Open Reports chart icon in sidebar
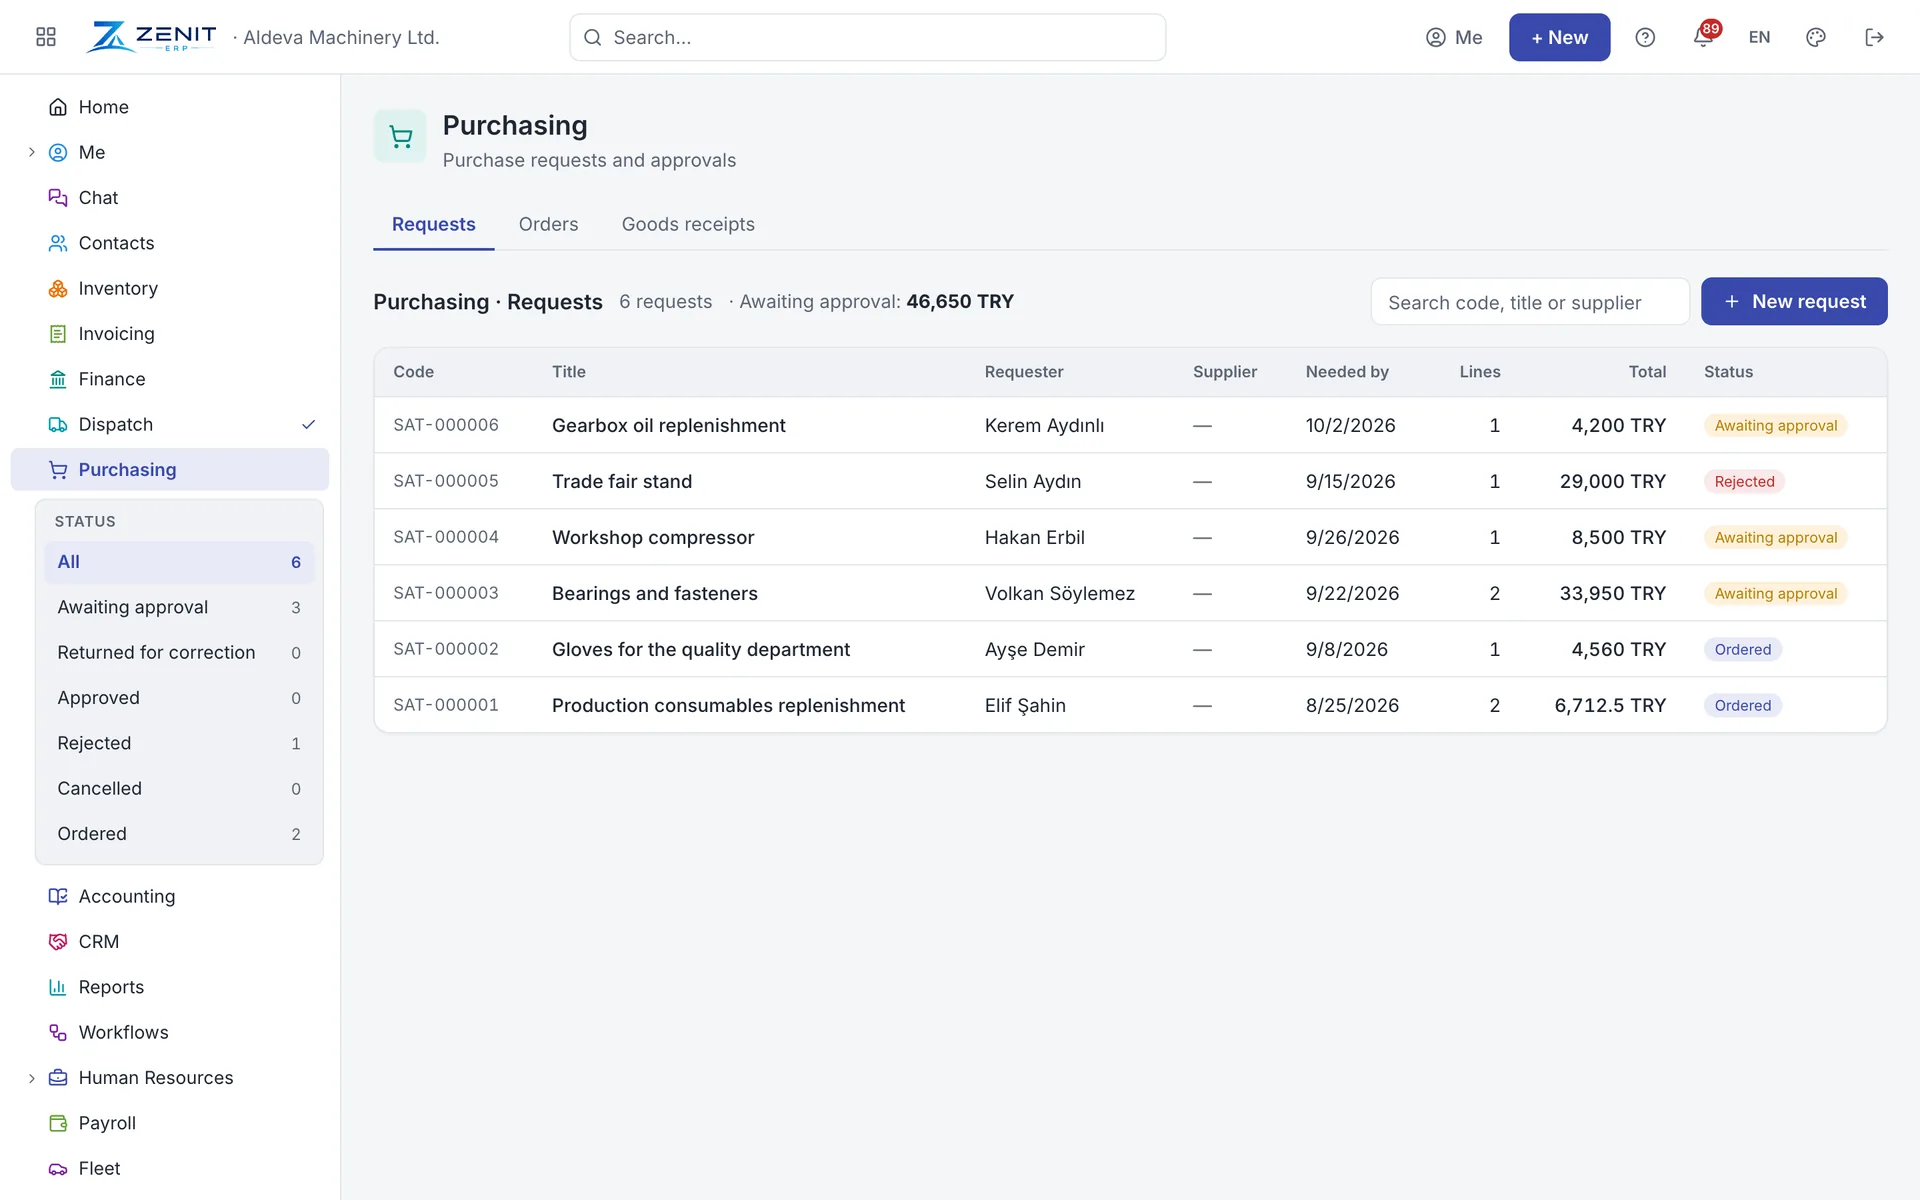This screenshot has width=1920, height=1200. click(x=58, y=987)
